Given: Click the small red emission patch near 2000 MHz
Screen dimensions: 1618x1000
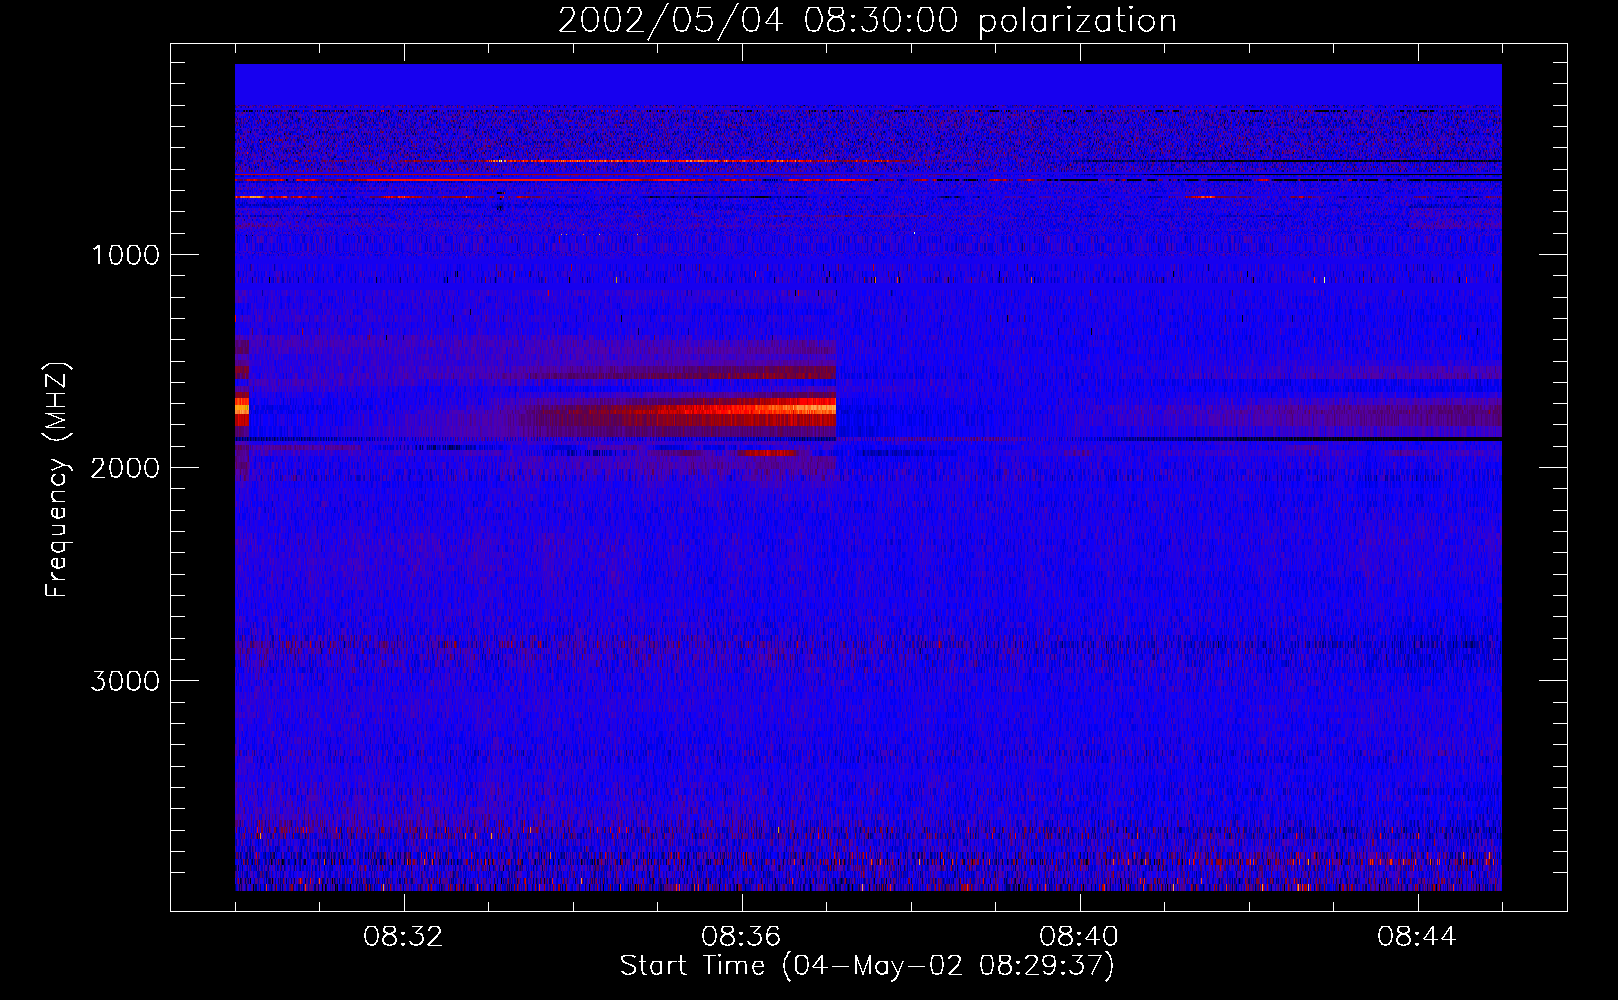Looking at the screenshot, I should click(768, 452).
